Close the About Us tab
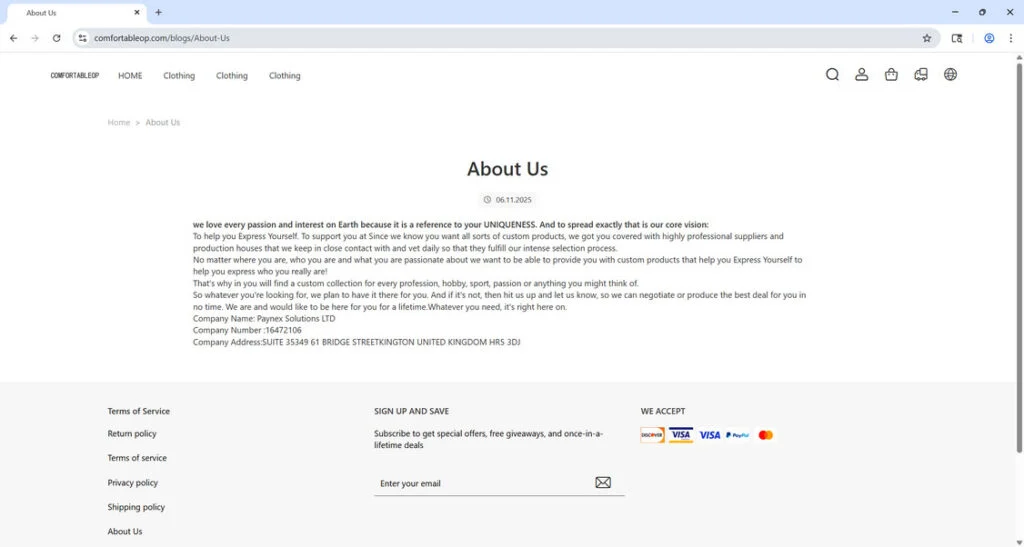This screenshot has height=547, width=1024. (136, 12)
